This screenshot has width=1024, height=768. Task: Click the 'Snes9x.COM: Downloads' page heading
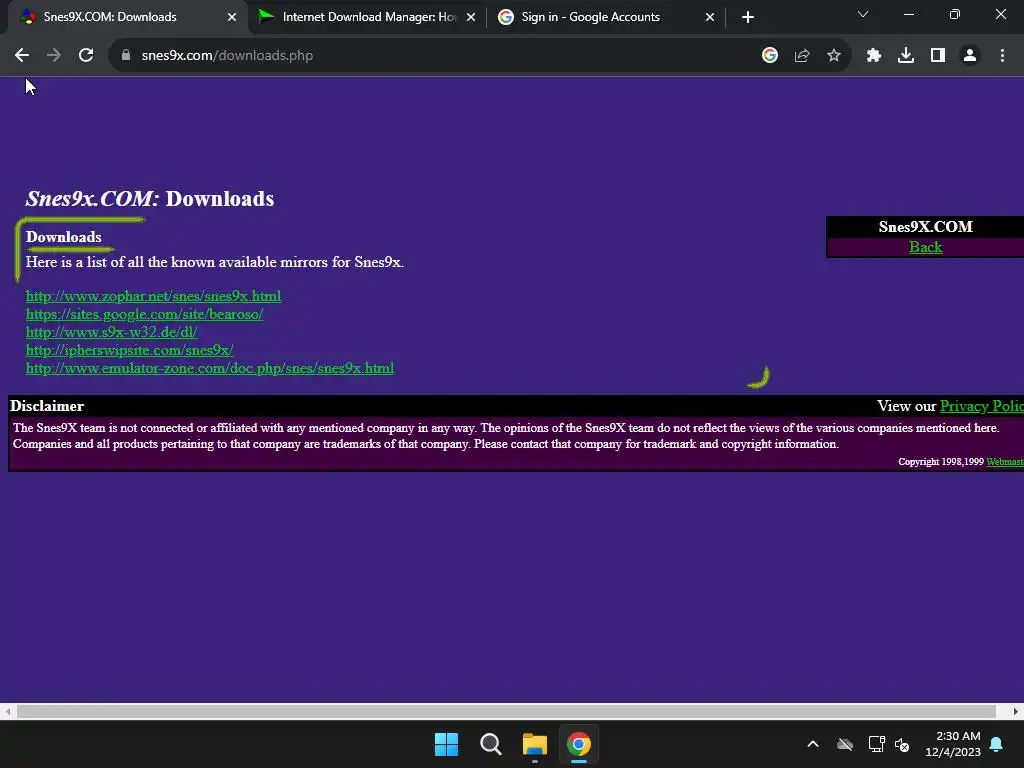[x=150, y=199]
